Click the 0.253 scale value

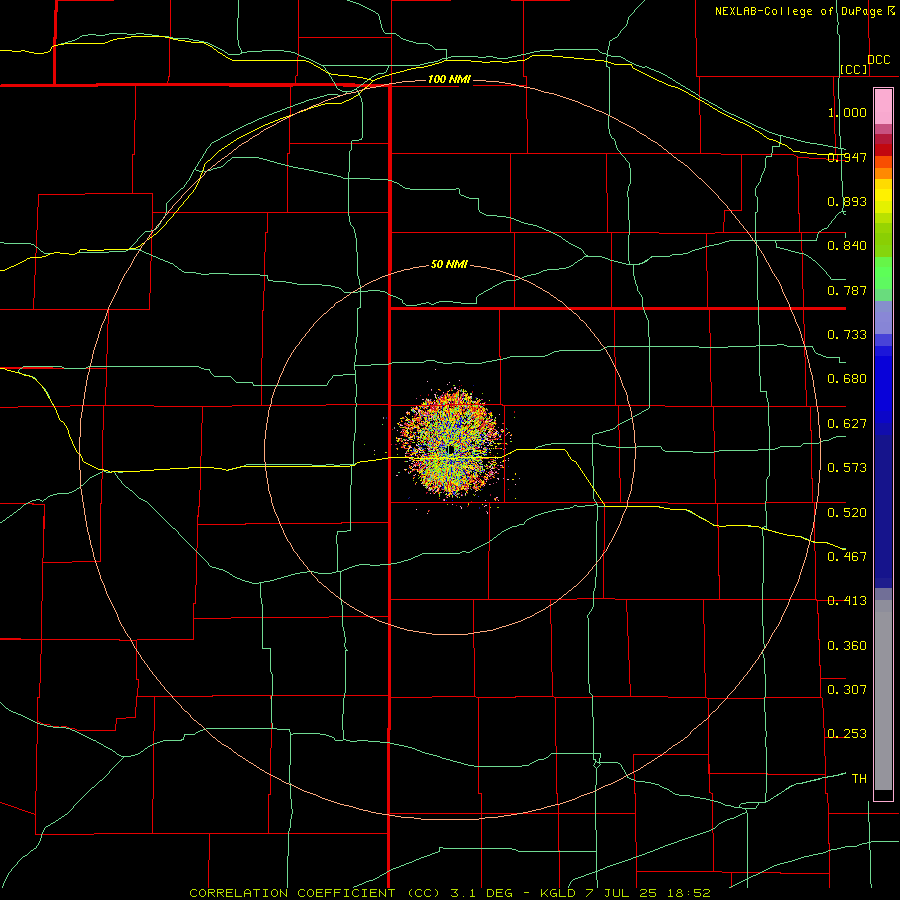click(x=847, y=734)
